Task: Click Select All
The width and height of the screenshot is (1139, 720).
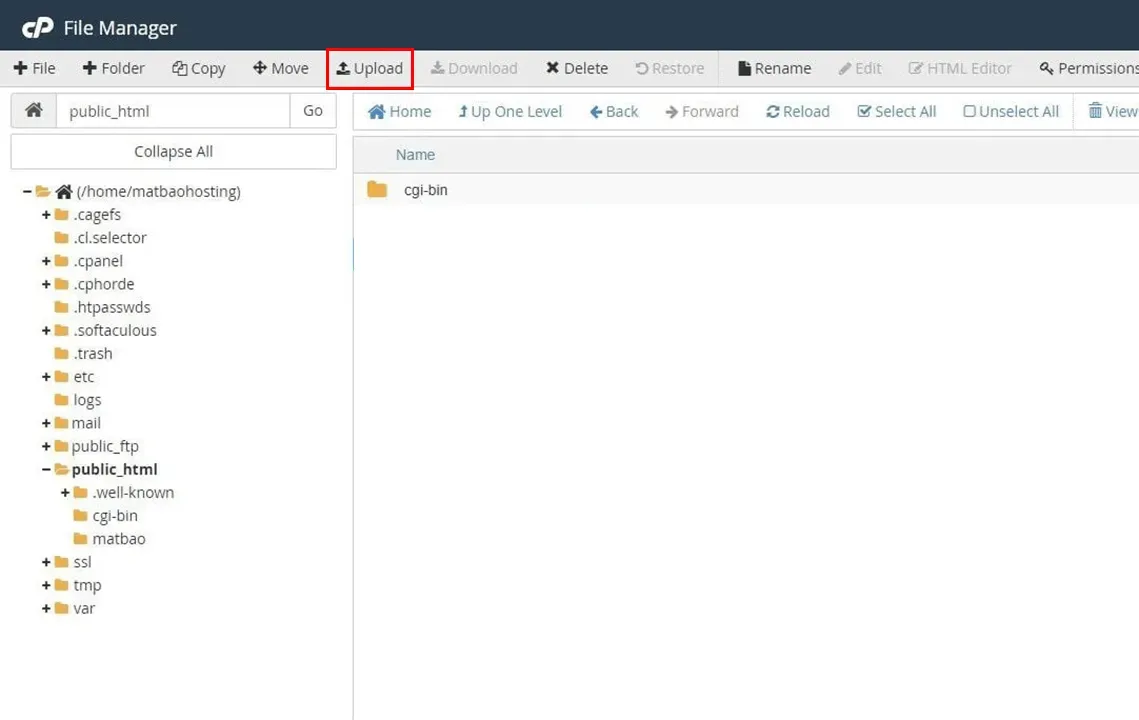Action: pyautogui.click(x=896, y=111)
